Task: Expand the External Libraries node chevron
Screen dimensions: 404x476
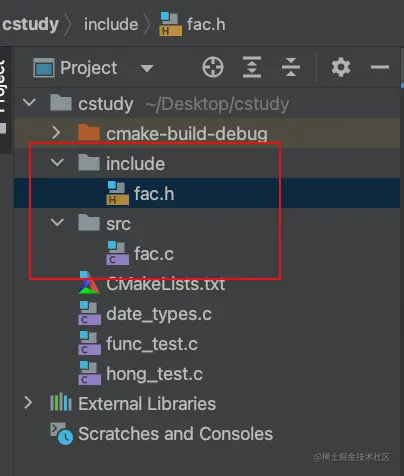Action: click(28, 403)
